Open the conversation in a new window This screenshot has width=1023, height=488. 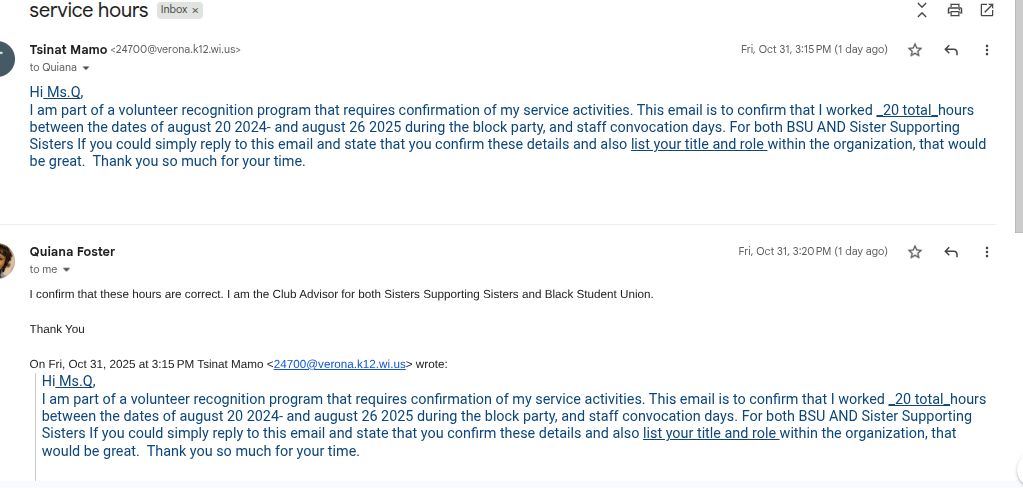click(x=987, y=11)
